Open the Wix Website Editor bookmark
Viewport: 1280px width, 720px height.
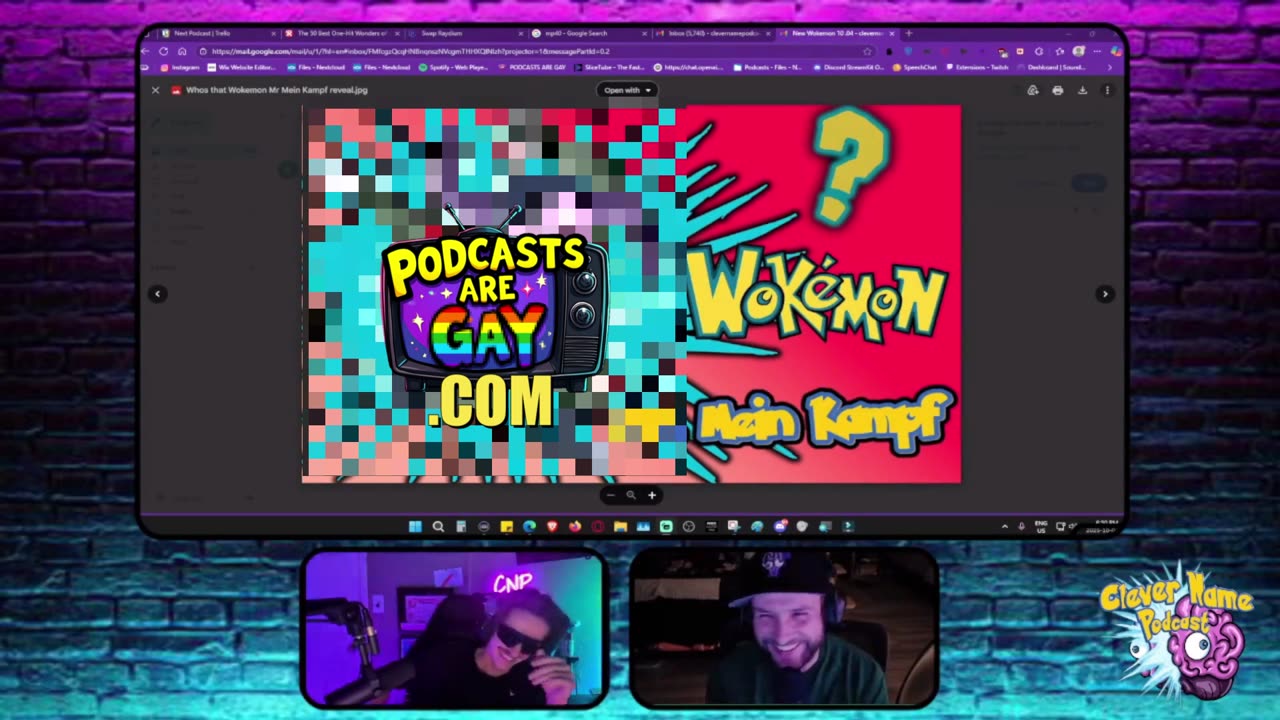pos(240,68)
